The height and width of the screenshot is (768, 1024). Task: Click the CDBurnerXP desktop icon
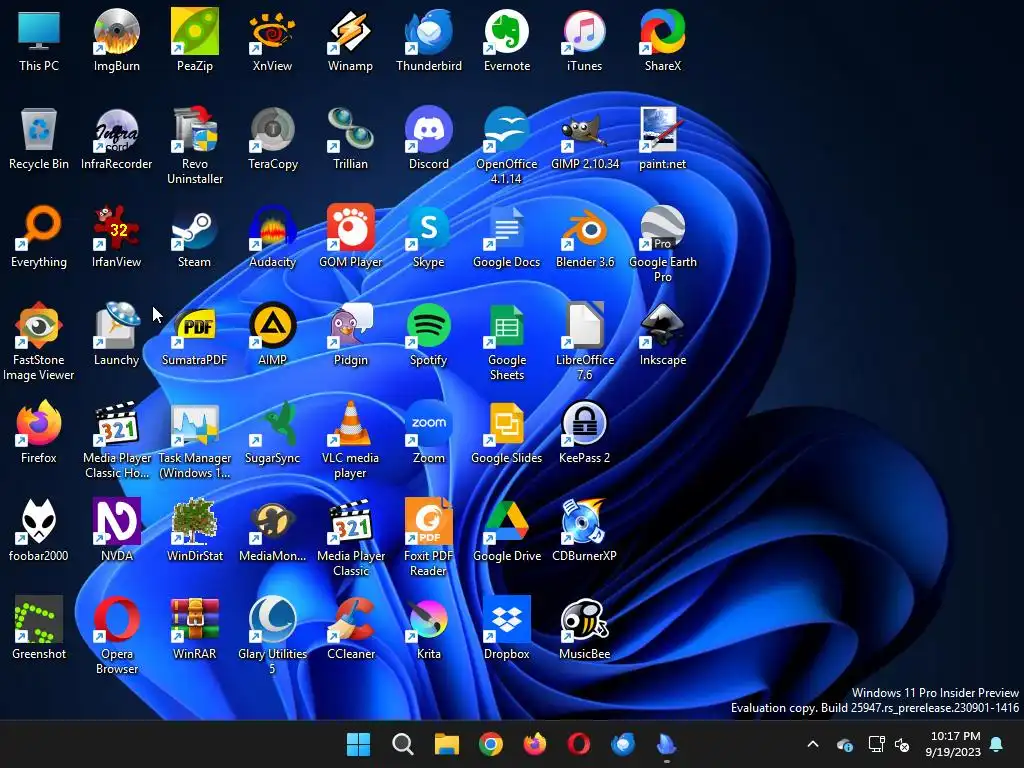point(584,521)
